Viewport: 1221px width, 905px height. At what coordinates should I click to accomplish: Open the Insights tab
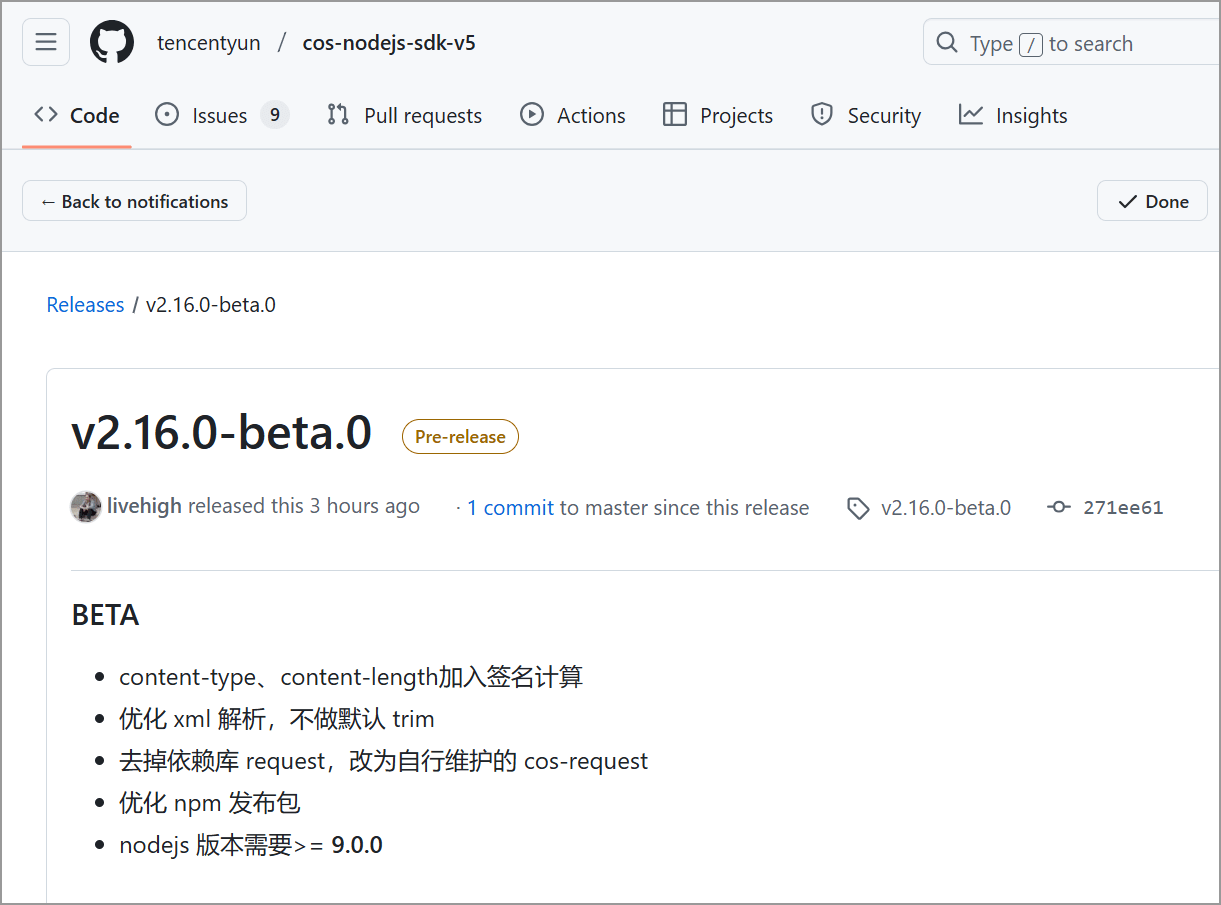pos(1013,116)
